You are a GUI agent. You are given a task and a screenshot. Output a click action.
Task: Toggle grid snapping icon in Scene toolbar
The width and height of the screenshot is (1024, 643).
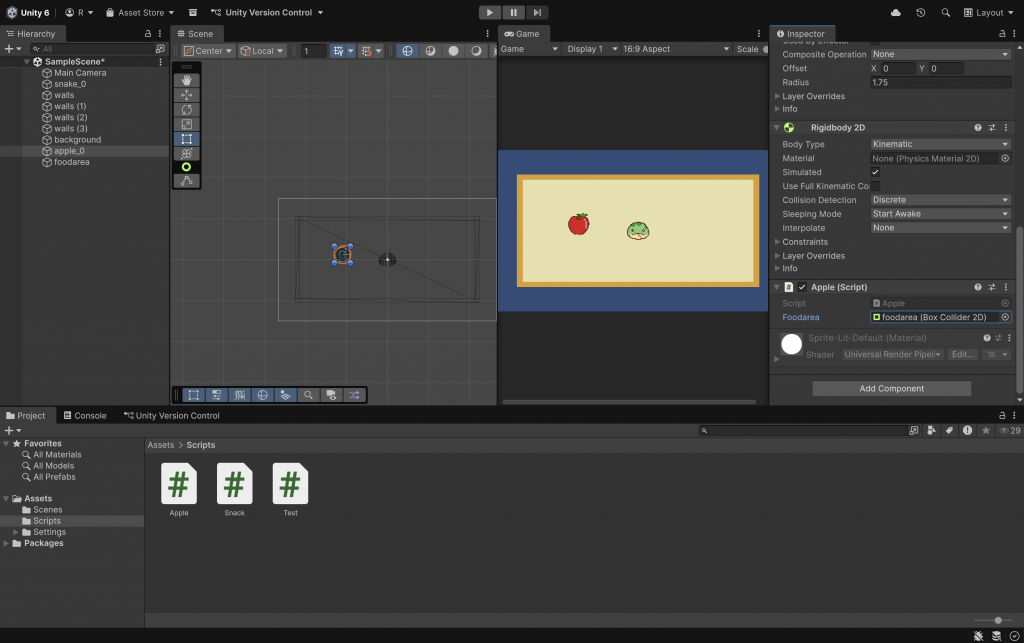366,51
